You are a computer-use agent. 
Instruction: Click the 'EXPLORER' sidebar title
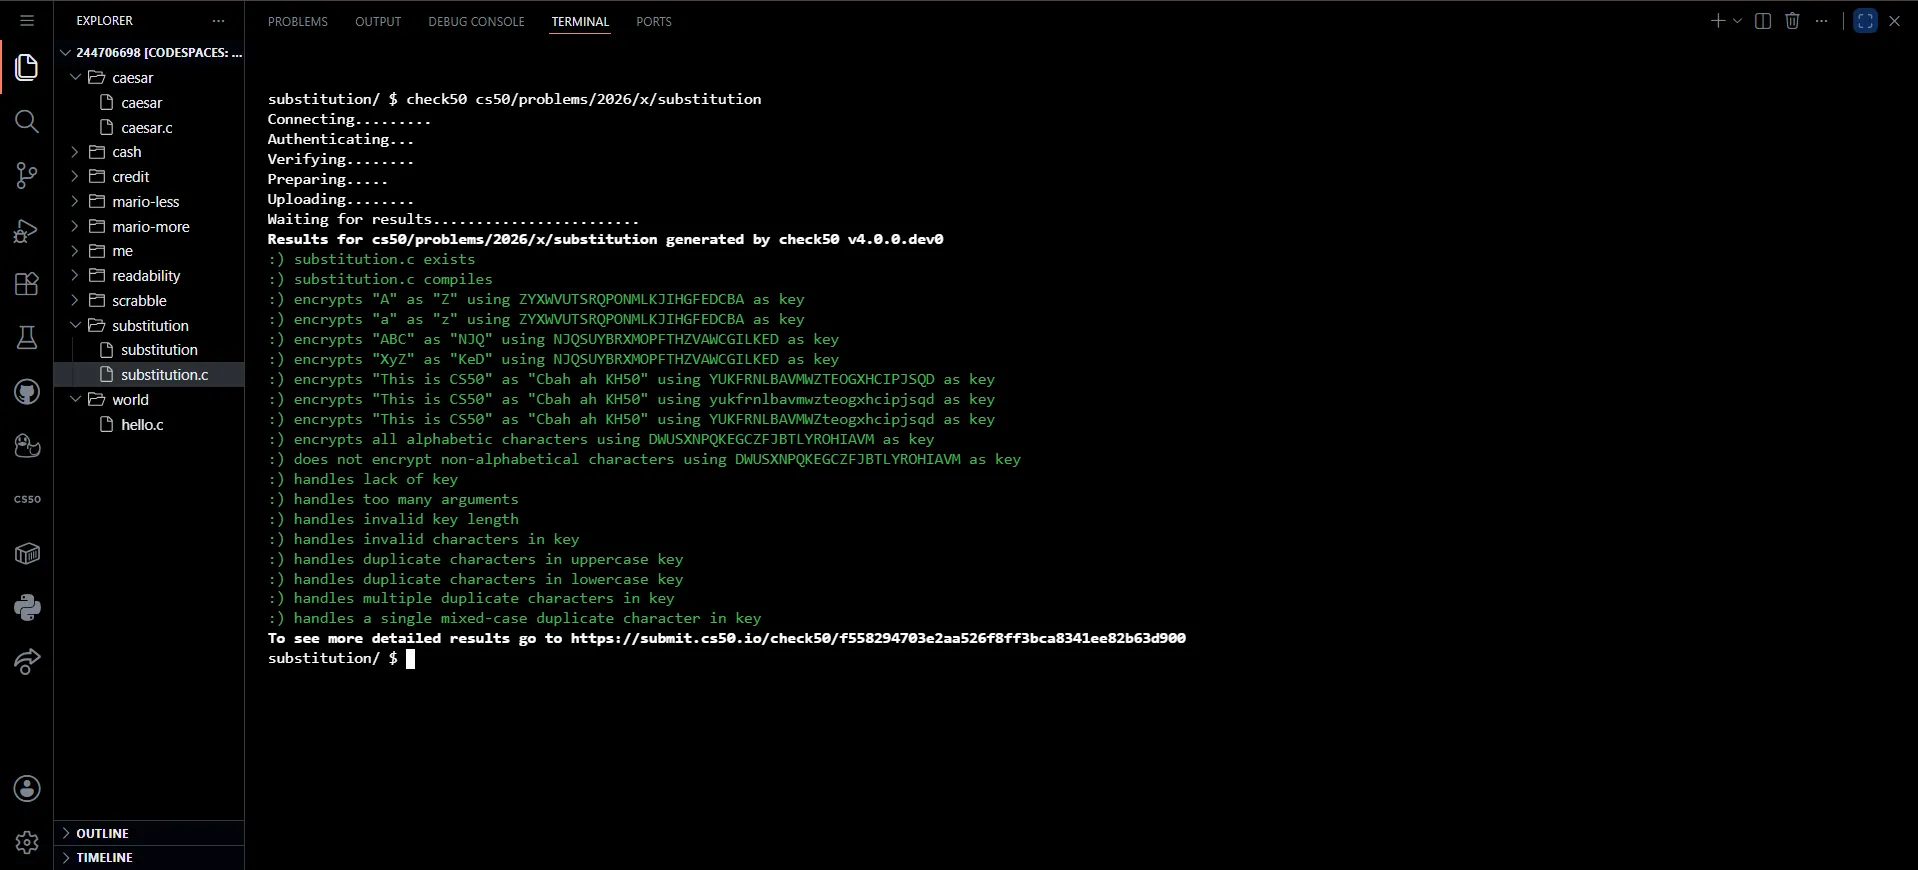pos(104,20)
